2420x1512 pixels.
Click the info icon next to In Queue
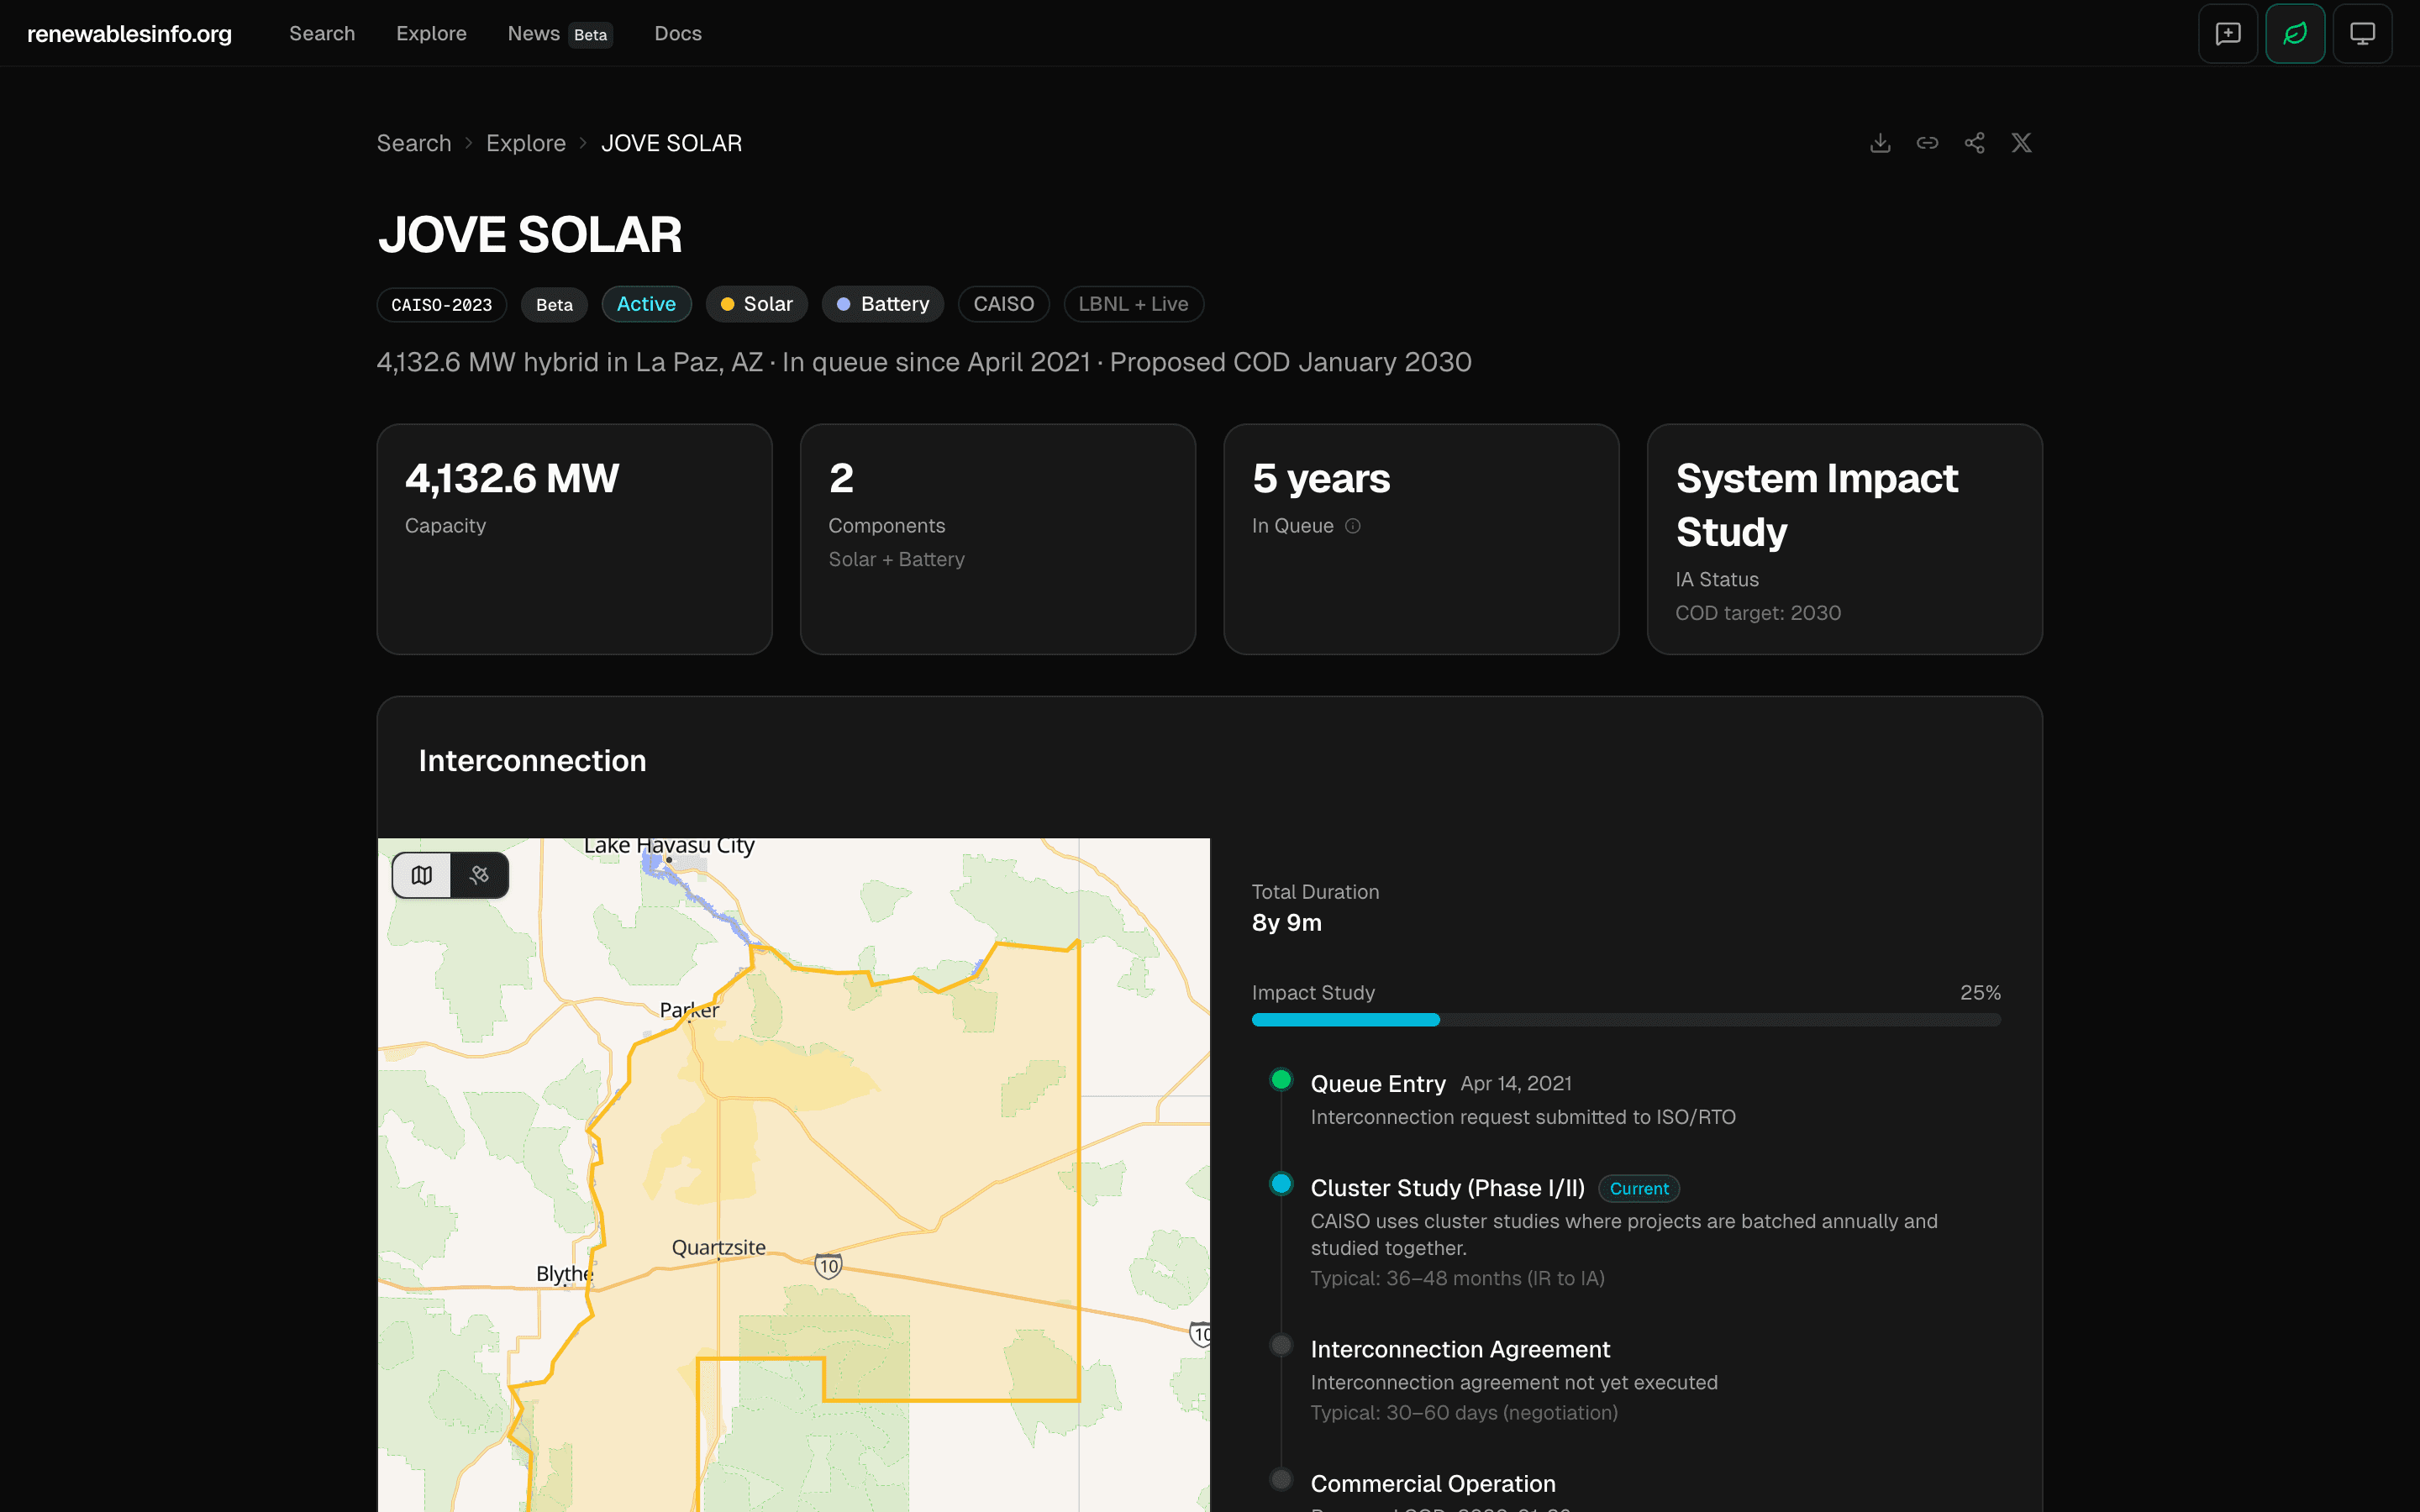(1354, 525)
